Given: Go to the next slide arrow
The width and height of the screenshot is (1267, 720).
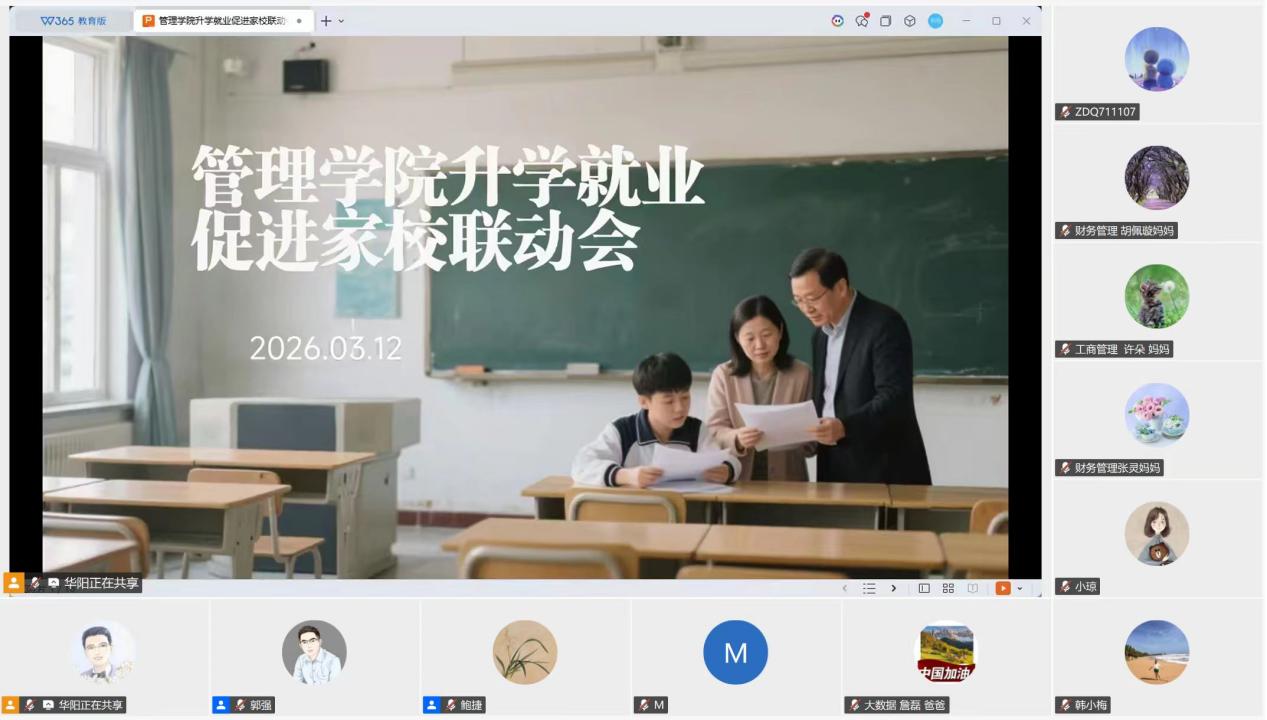Looking at the screenshot, I should click(x=894, y=588).
